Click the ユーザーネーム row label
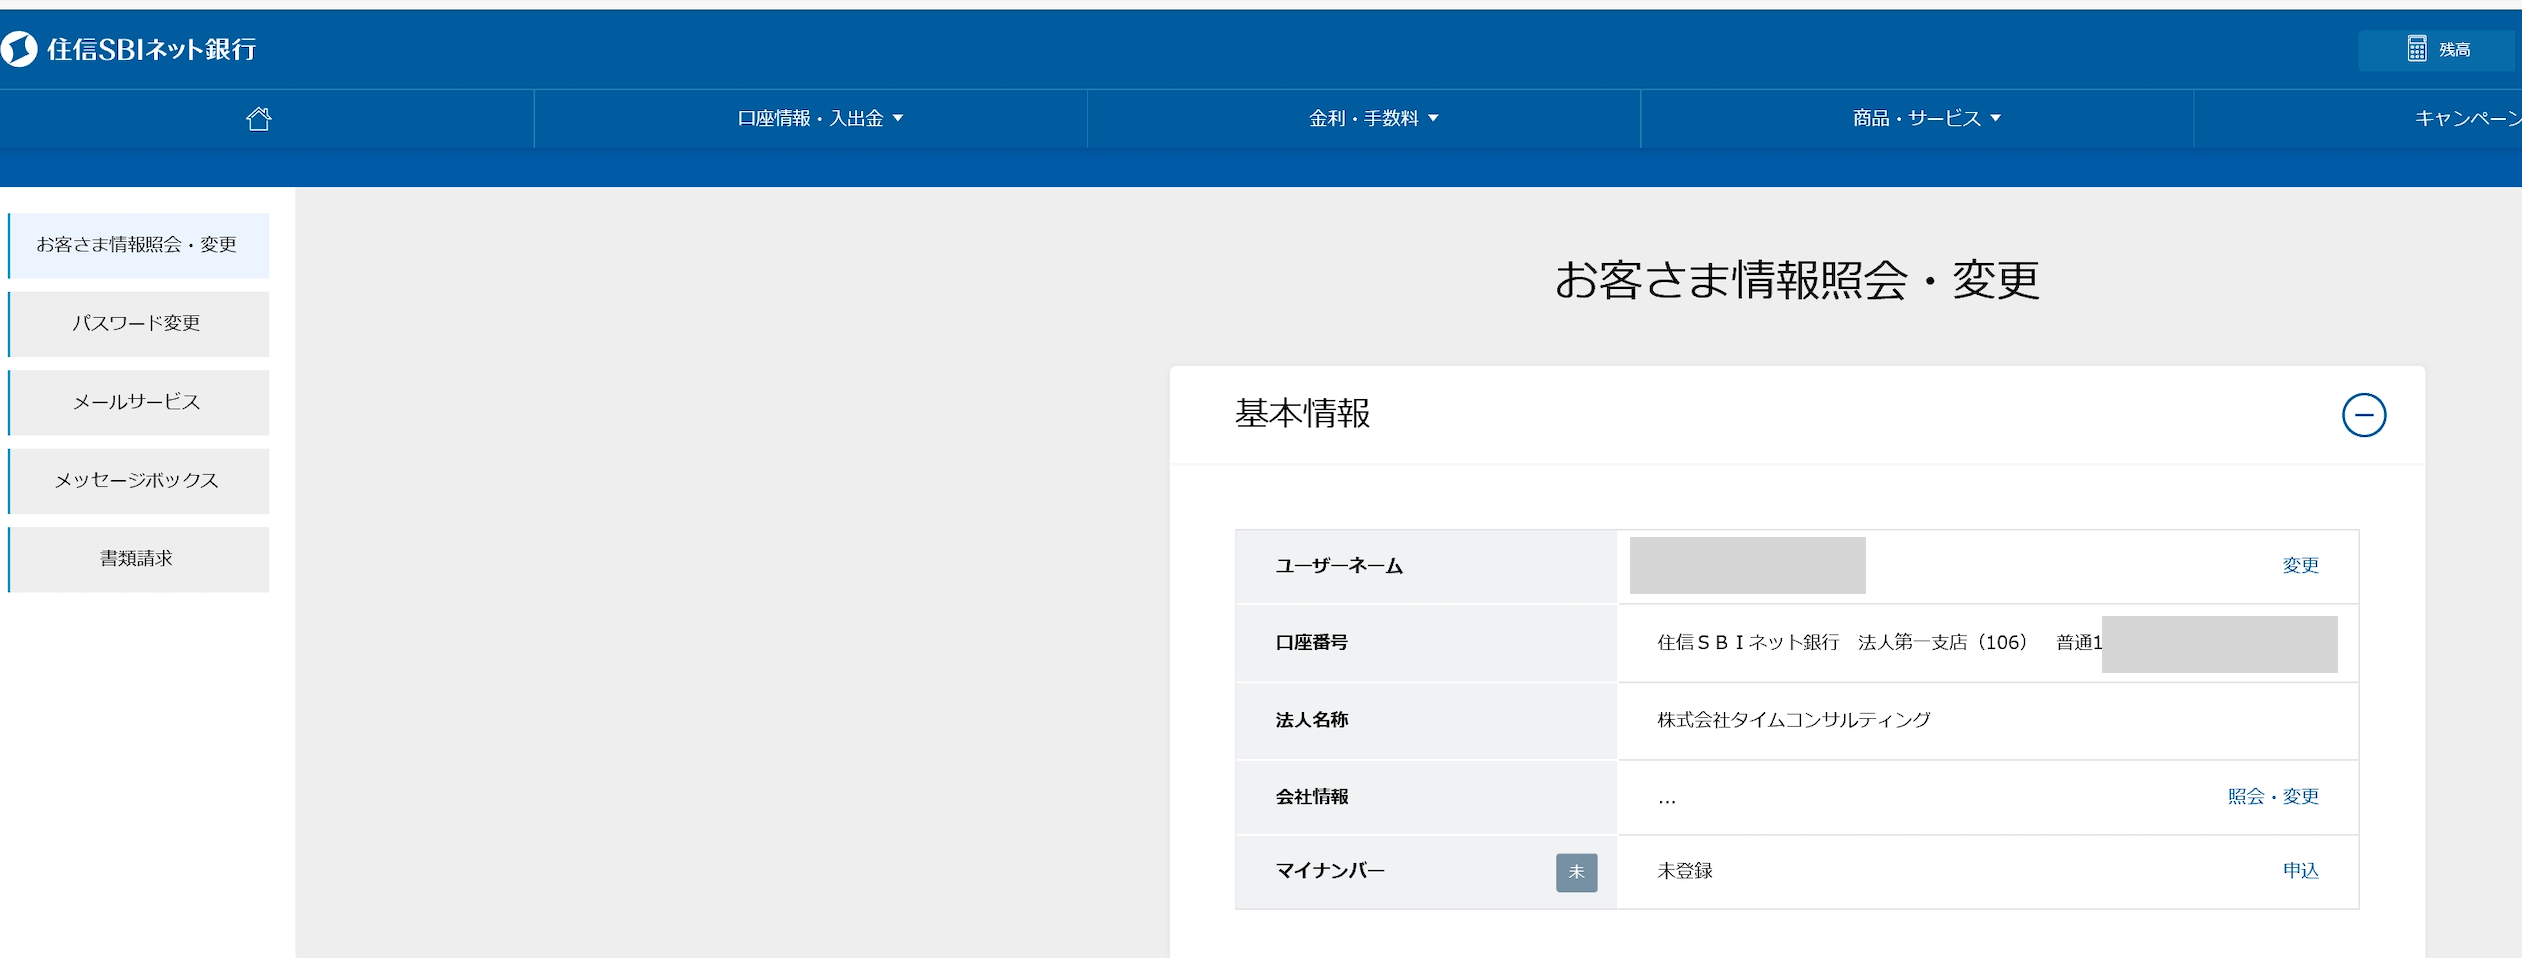Viewport: 2522px width, 958px height. click(x=1339, y=566)
